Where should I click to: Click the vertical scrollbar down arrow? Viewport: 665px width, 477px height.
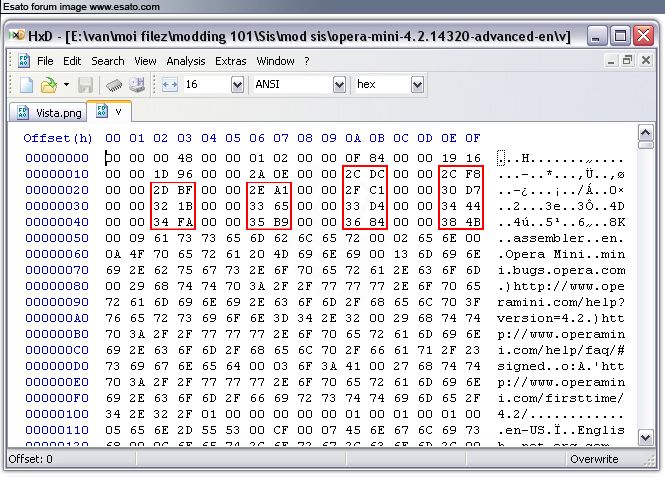click(x=645, y=437)
